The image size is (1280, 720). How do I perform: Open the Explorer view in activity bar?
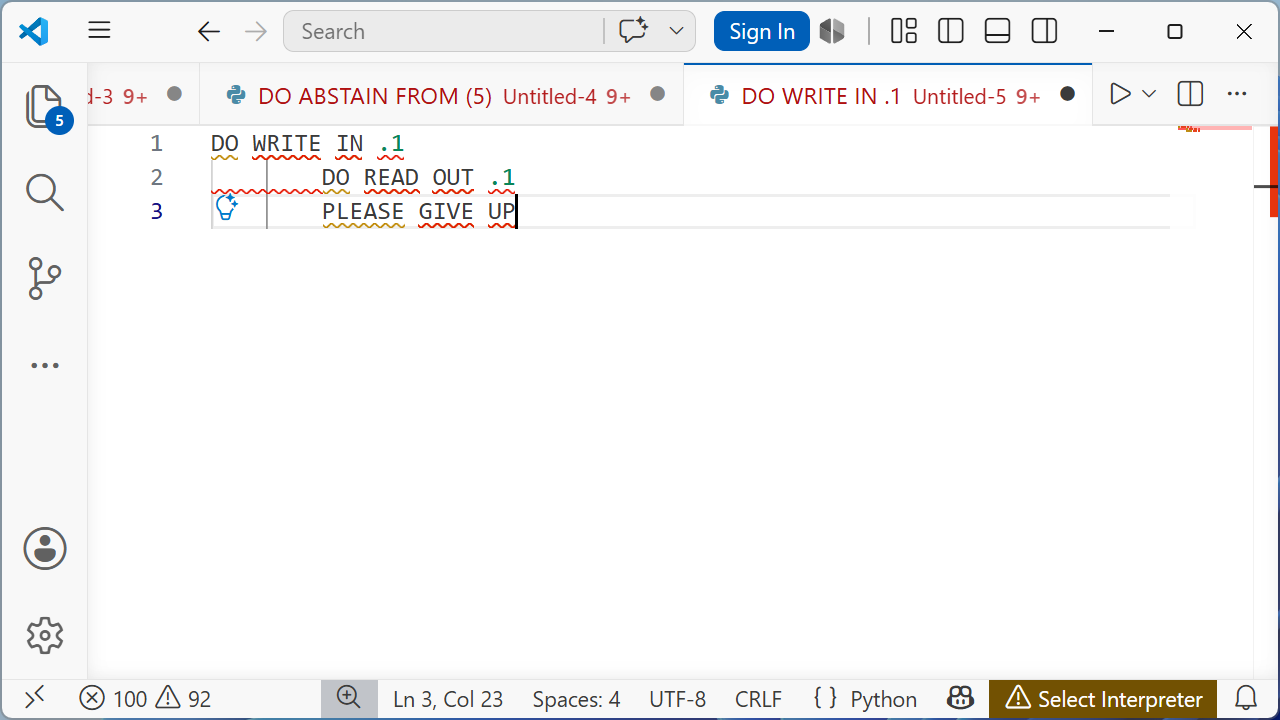coord(45,106)
